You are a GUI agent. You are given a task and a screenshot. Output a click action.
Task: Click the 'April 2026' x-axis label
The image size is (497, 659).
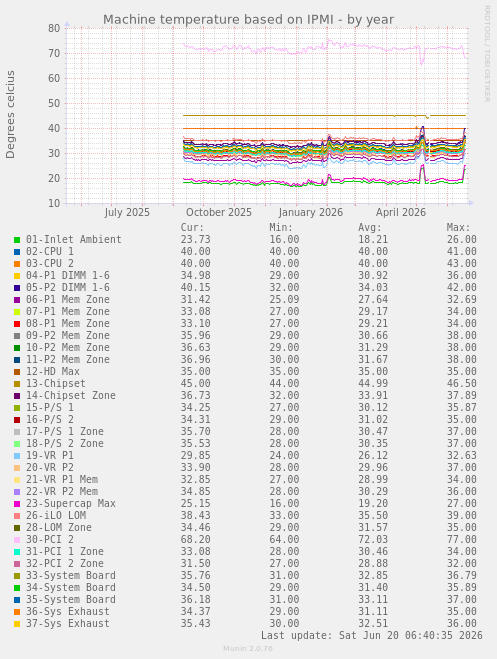click(x=401, y=212)
